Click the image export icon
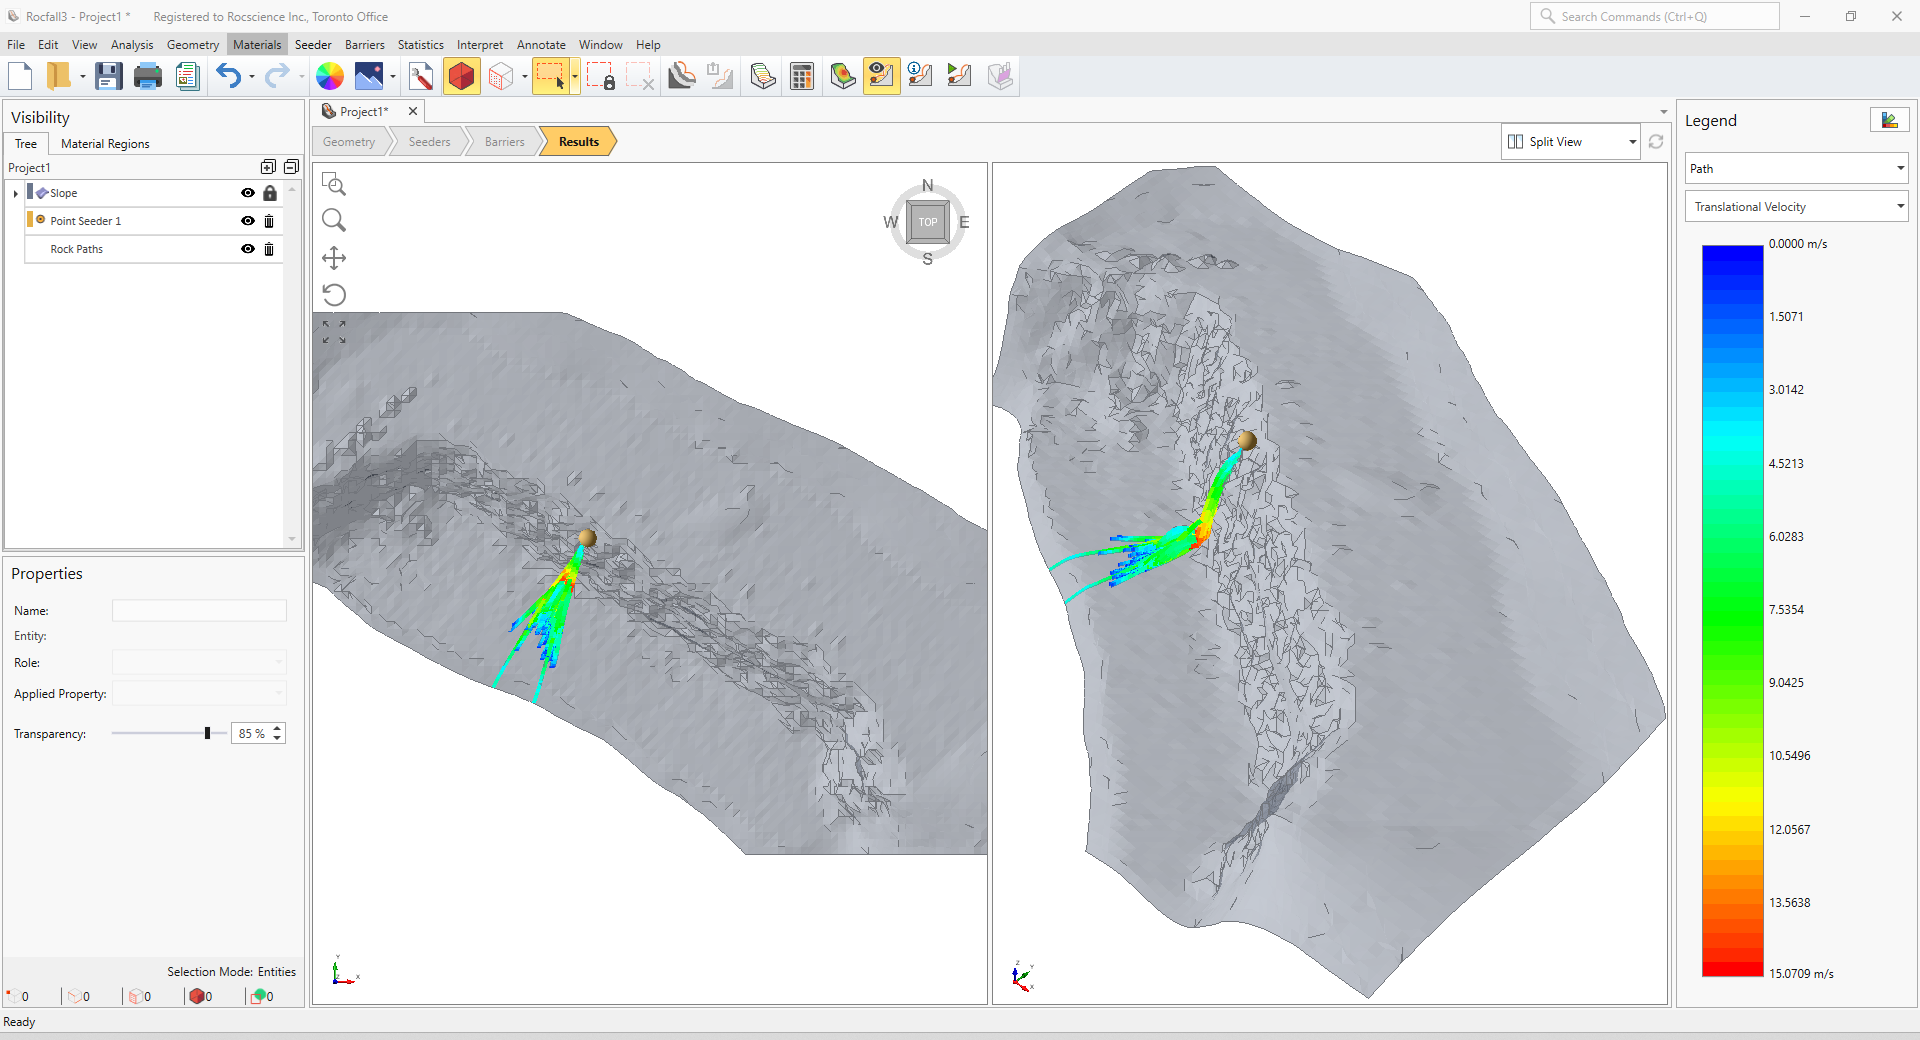The height and width of the screenshot is (1040, 1920). click(369, 76)
